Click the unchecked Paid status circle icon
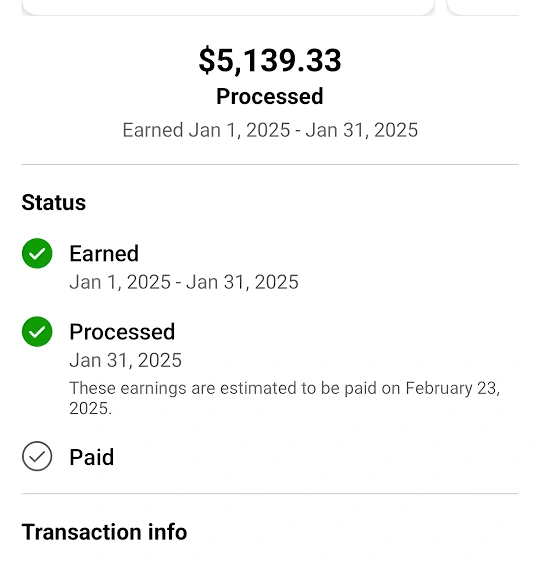Image resolution: width=540 pixels, height=568 pixels. [37, 456]
